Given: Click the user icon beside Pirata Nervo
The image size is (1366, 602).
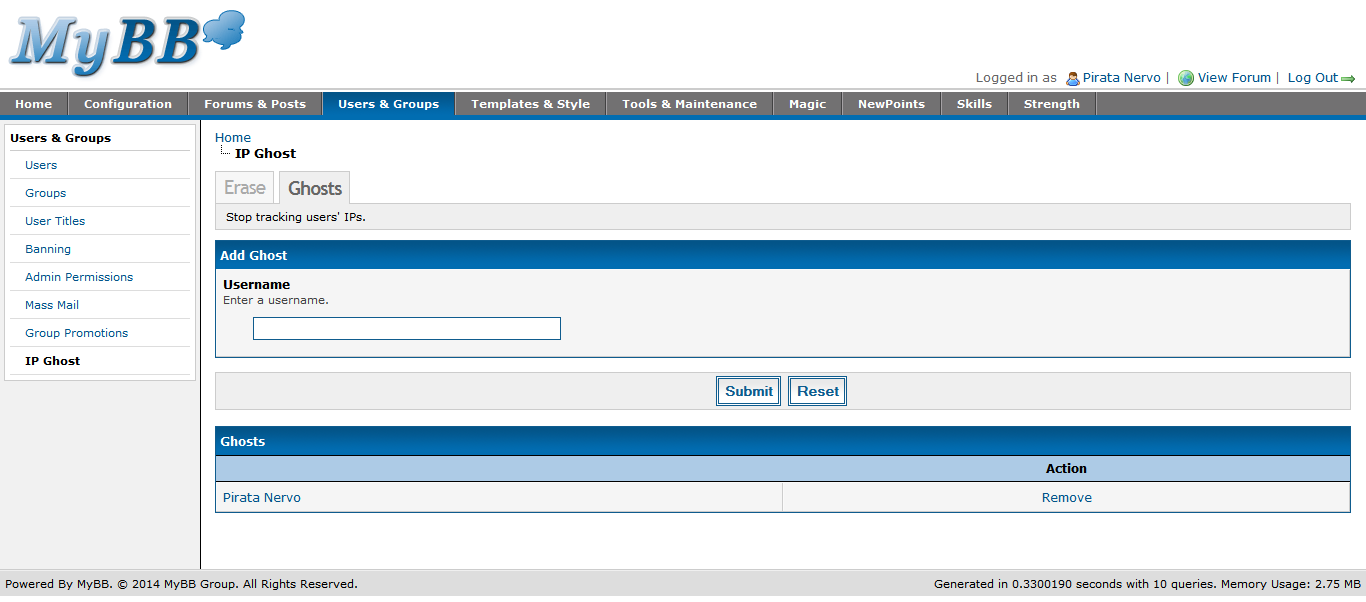Looking at the screenshot, I should click(x=1072, y=78).
